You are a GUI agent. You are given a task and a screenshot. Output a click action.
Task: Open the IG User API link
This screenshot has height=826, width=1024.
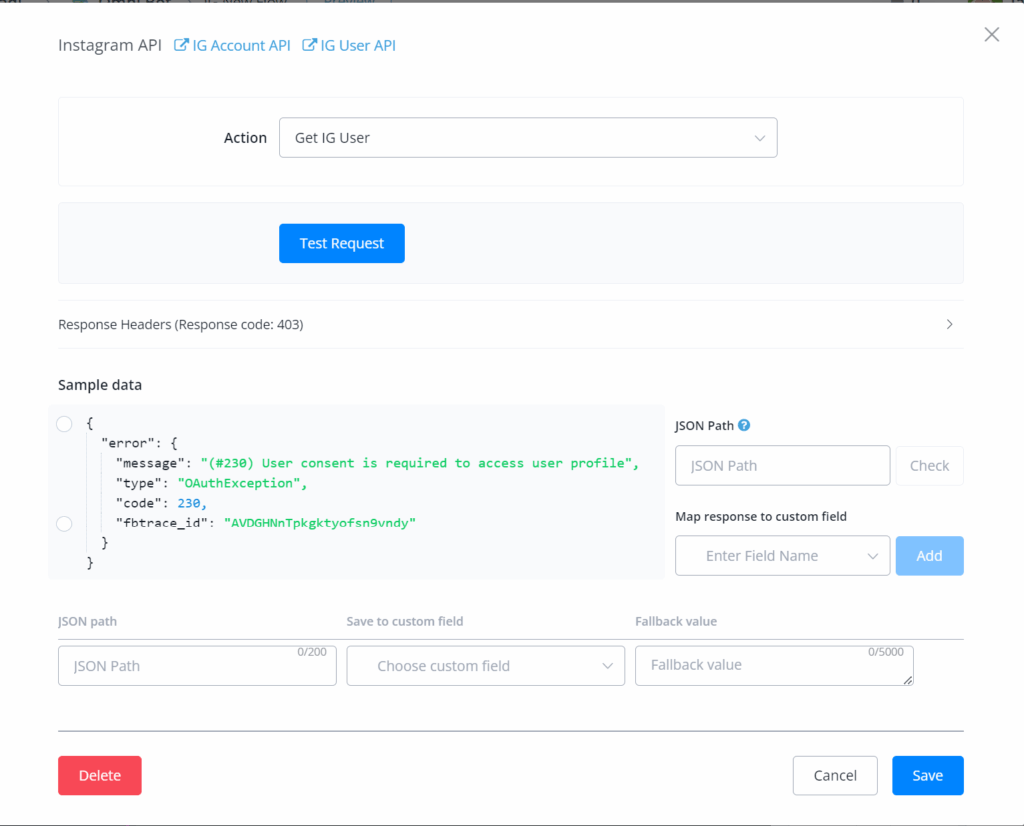click(358, 45)
